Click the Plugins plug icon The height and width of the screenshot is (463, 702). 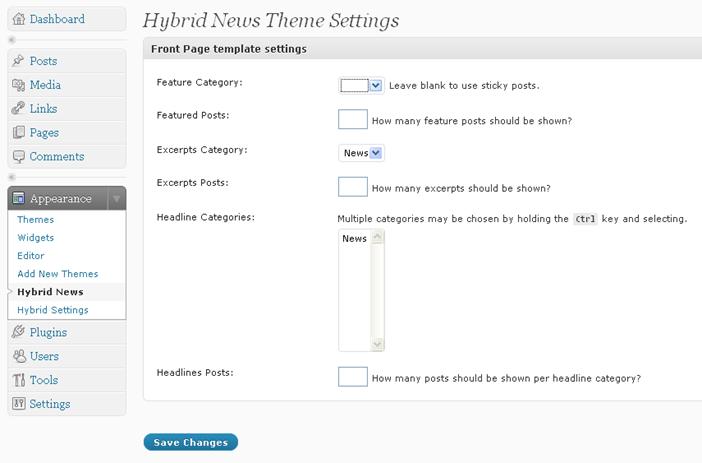18,332
